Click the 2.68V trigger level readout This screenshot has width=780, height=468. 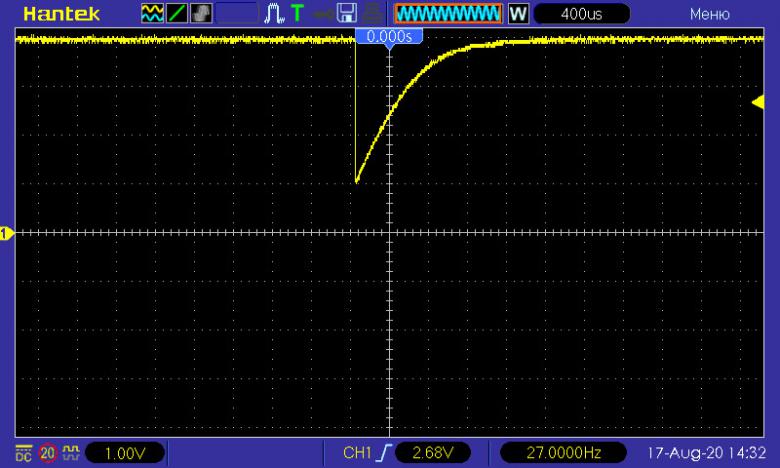(x=433, y=453)
